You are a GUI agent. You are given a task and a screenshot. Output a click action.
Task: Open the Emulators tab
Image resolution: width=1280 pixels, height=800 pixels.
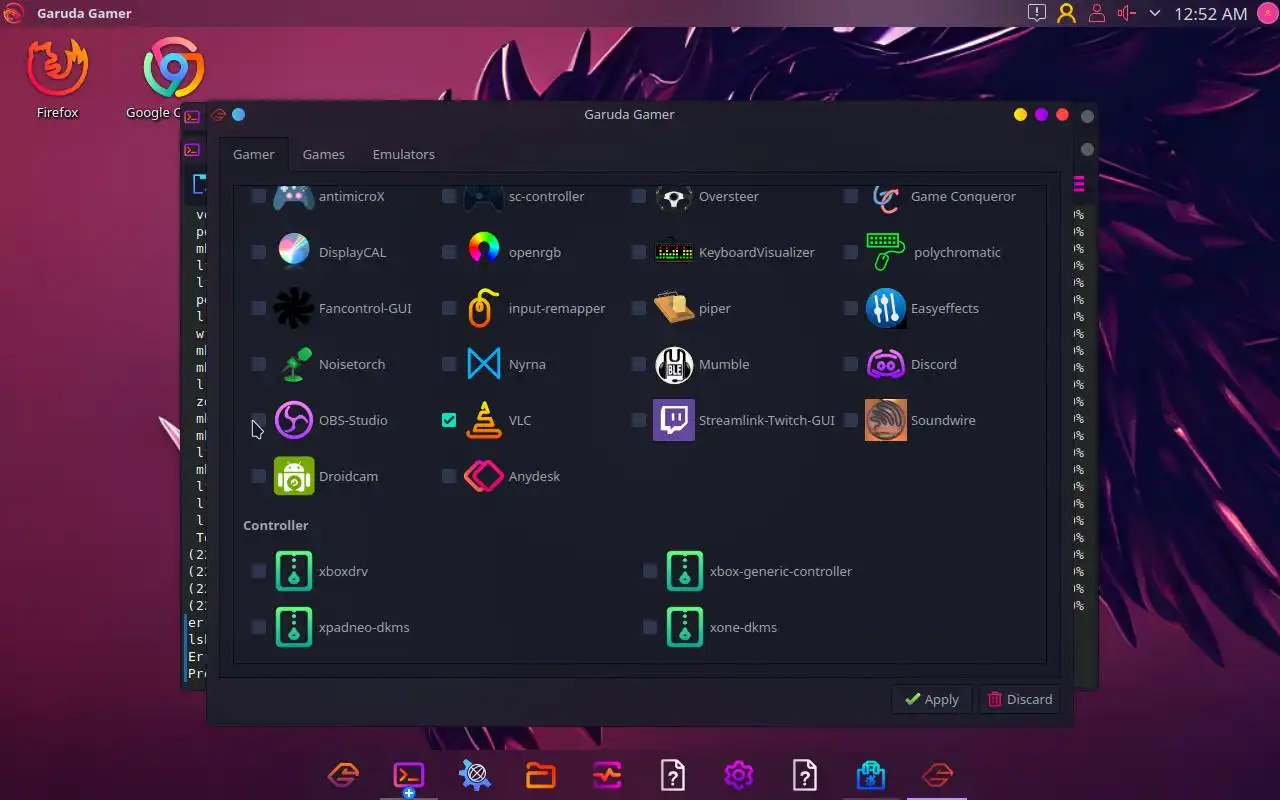pyautogui.click(x=404, y=154)
